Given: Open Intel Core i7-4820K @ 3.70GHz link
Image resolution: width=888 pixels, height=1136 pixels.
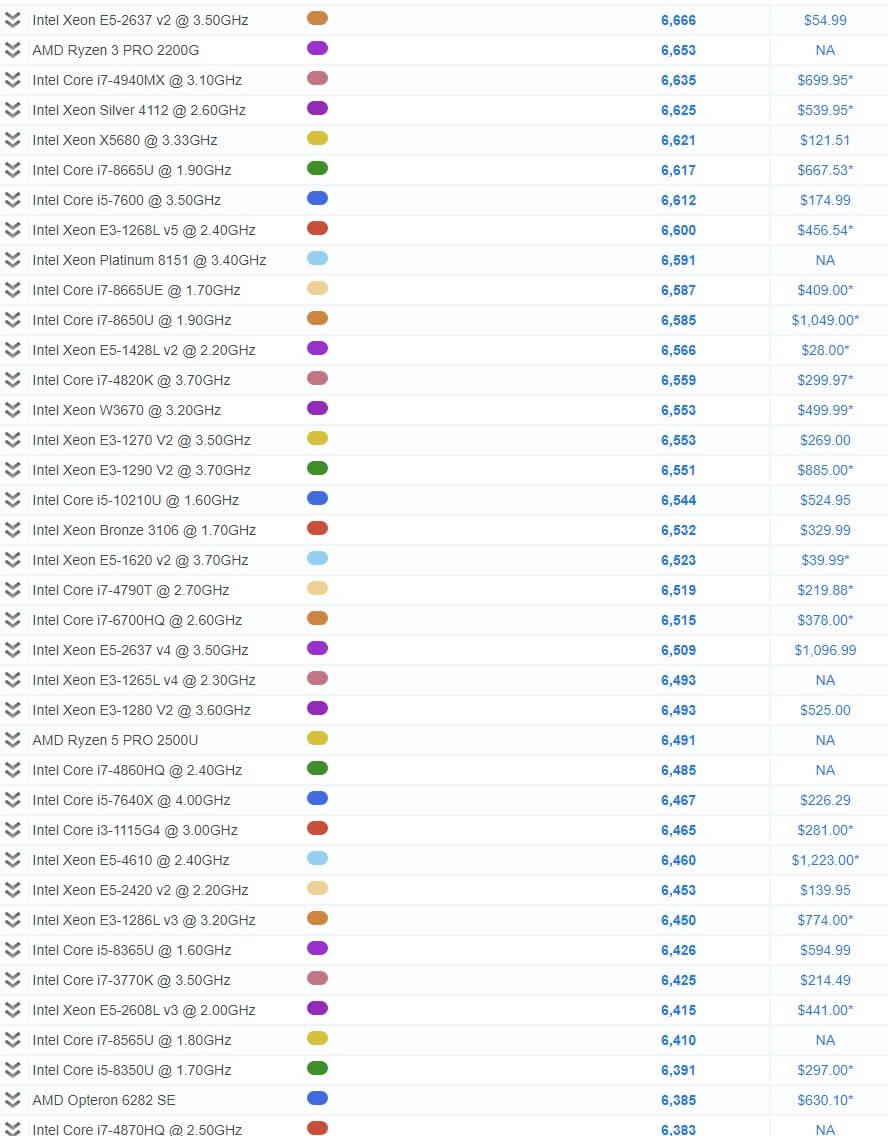Looking at the screenshot, I should pyautogui.click(x=131, y=380).
